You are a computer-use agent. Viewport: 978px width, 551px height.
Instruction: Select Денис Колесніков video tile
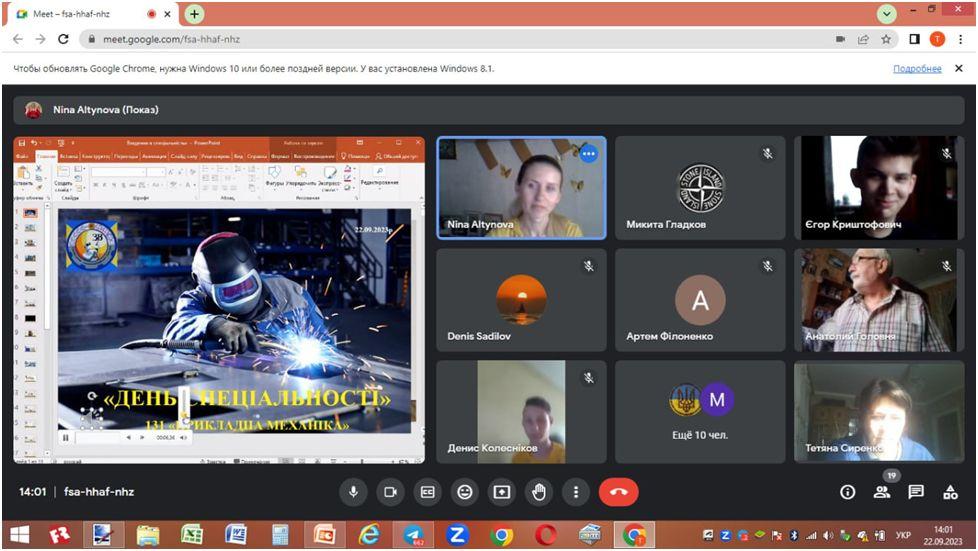point(521,412)
